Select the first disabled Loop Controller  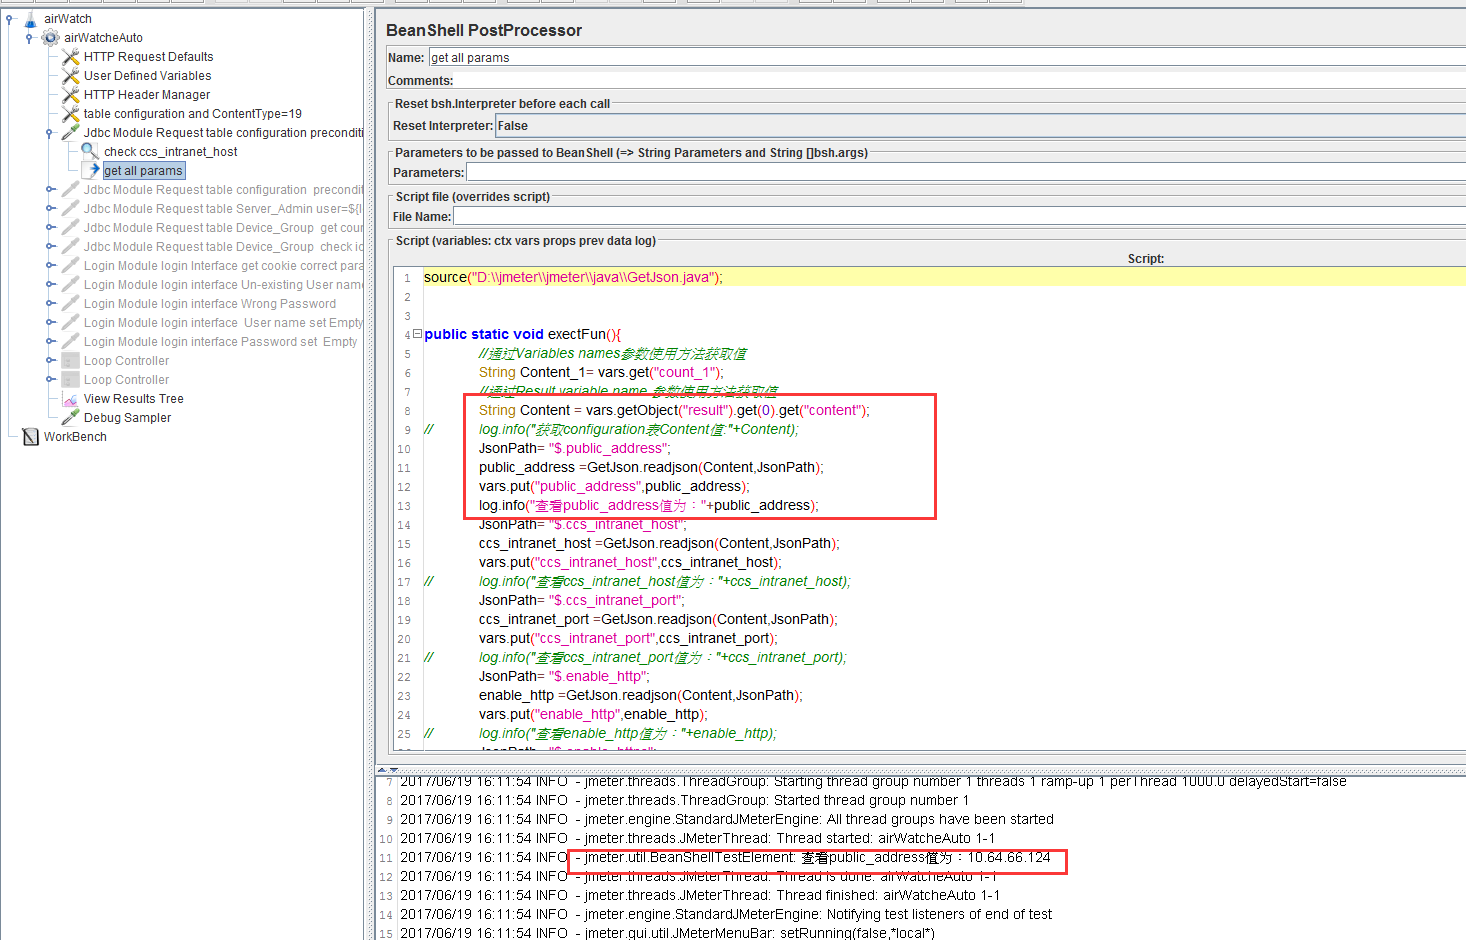(x=126, y=361)
